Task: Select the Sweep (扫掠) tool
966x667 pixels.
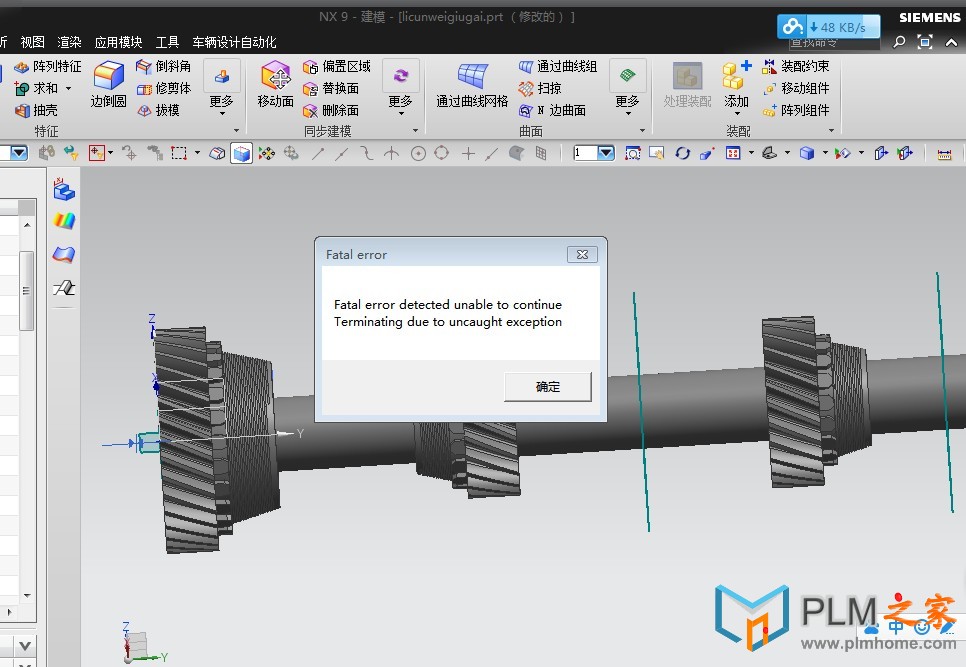Action: (x=540, y=89)
